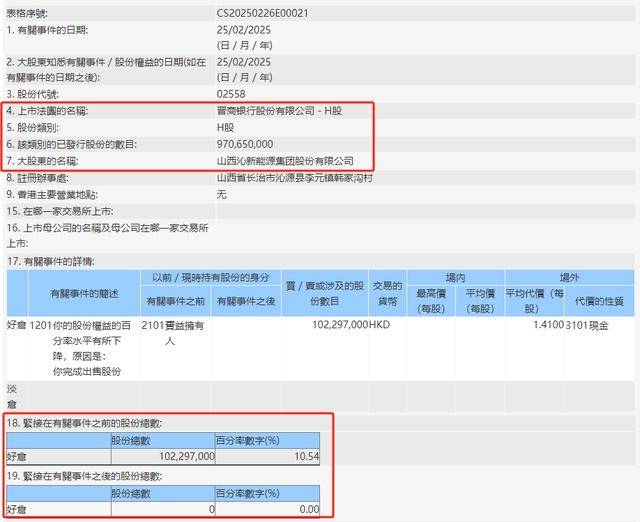Select the average consideration value 1.4100
The width and height of the screenshot is (640, 522).
pyautogui.click(x=549, y=325)
